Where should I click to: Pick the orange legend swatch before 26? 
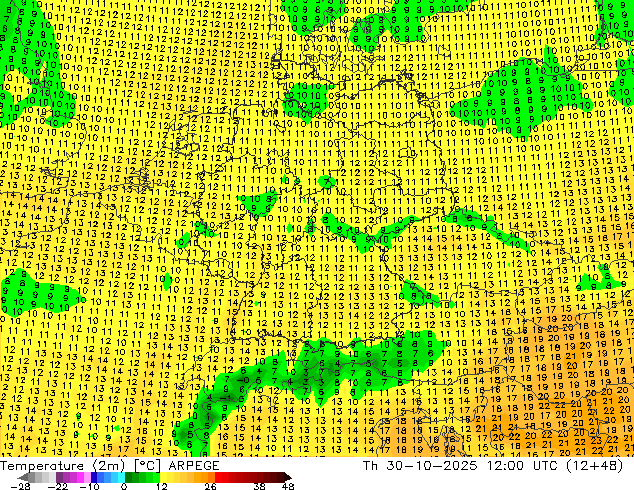coord(211,477)
